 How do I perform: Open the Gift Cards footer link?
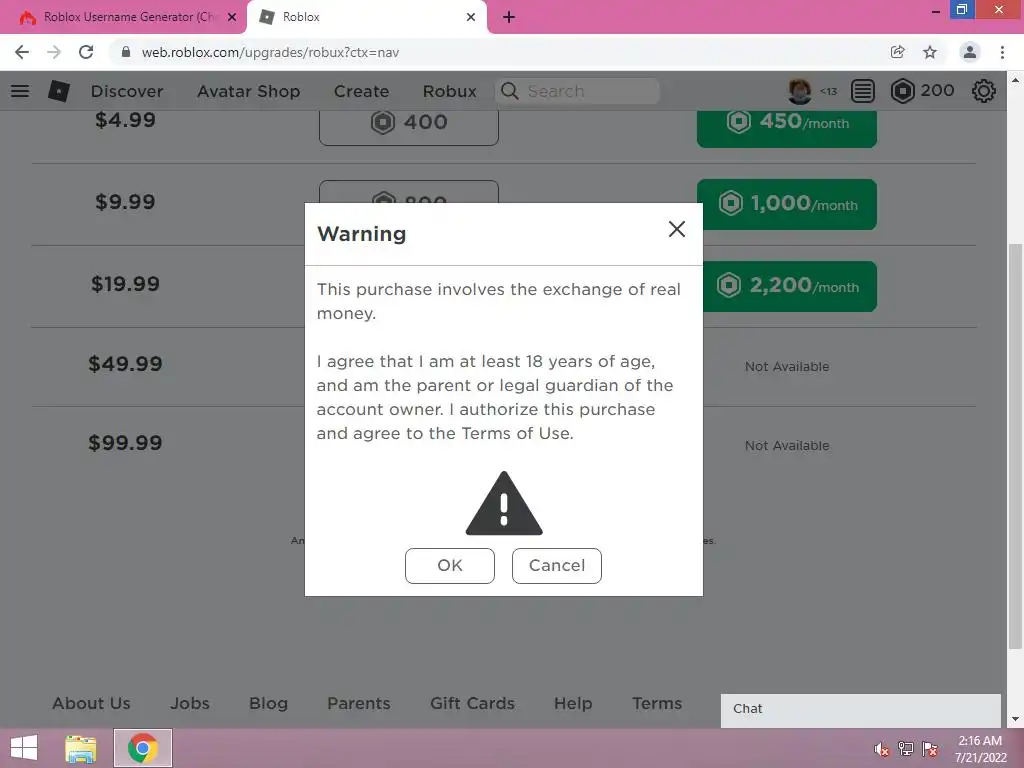472,703
